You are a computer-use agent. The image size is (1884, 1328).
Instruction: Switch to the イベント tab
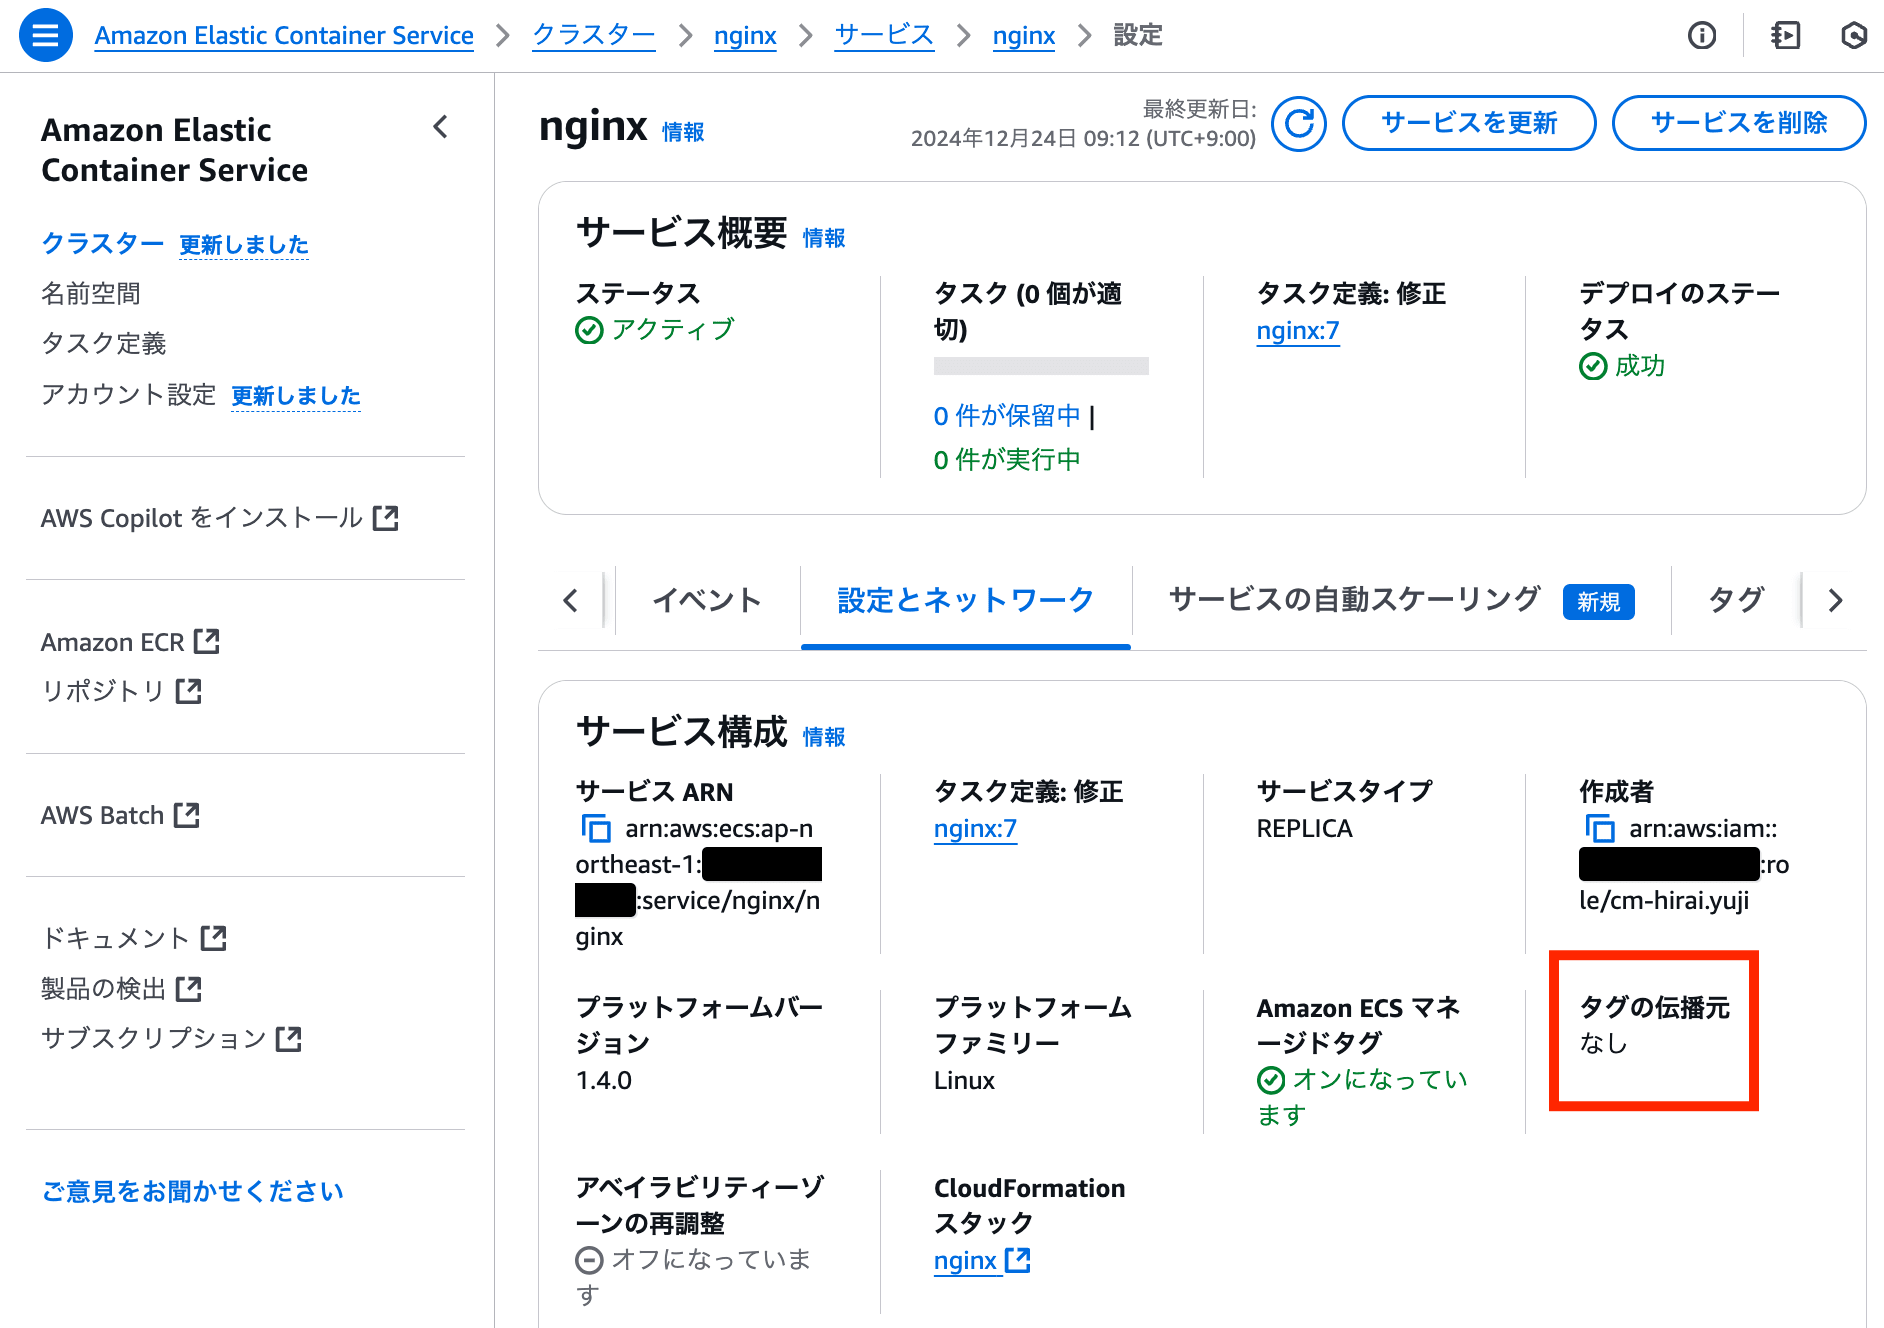click(707, 600)
